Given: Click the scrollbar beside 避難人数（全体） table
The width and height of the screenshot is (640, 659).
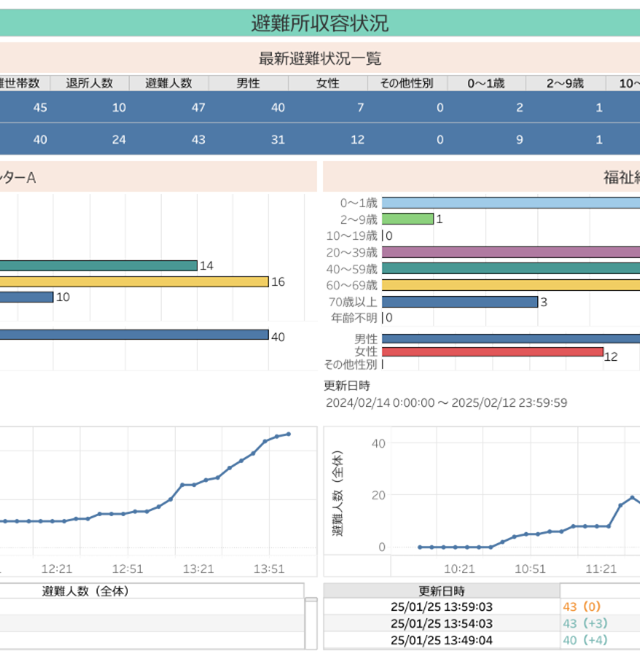Looking at the screenshot, I should (x=311, y=625).
